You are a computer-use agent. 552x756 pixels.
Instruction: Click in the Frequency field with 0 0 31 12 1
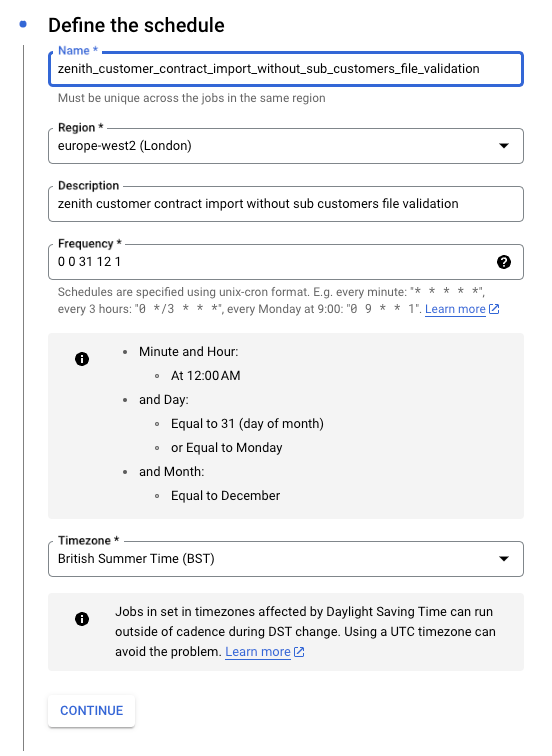tap(286, 262)
